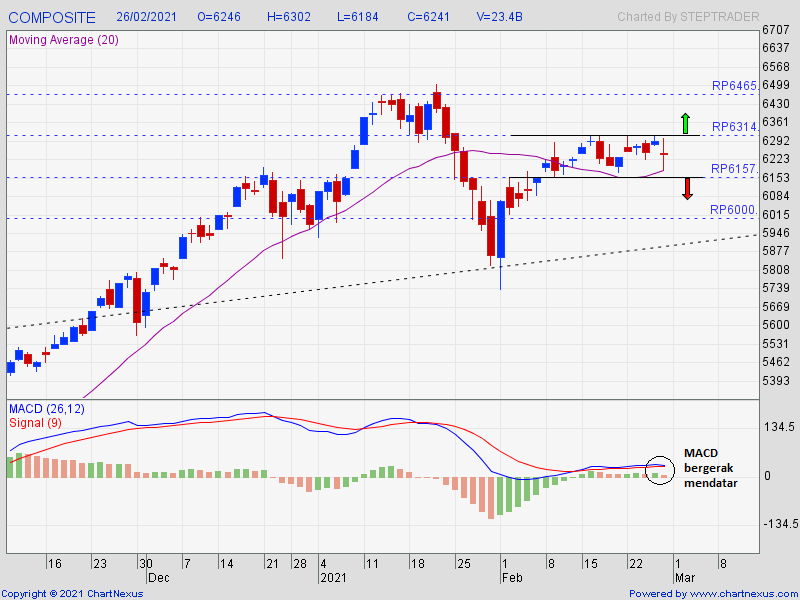Select the RP6000 price level label
Screen dimensions: 800x600
(734, 209)
